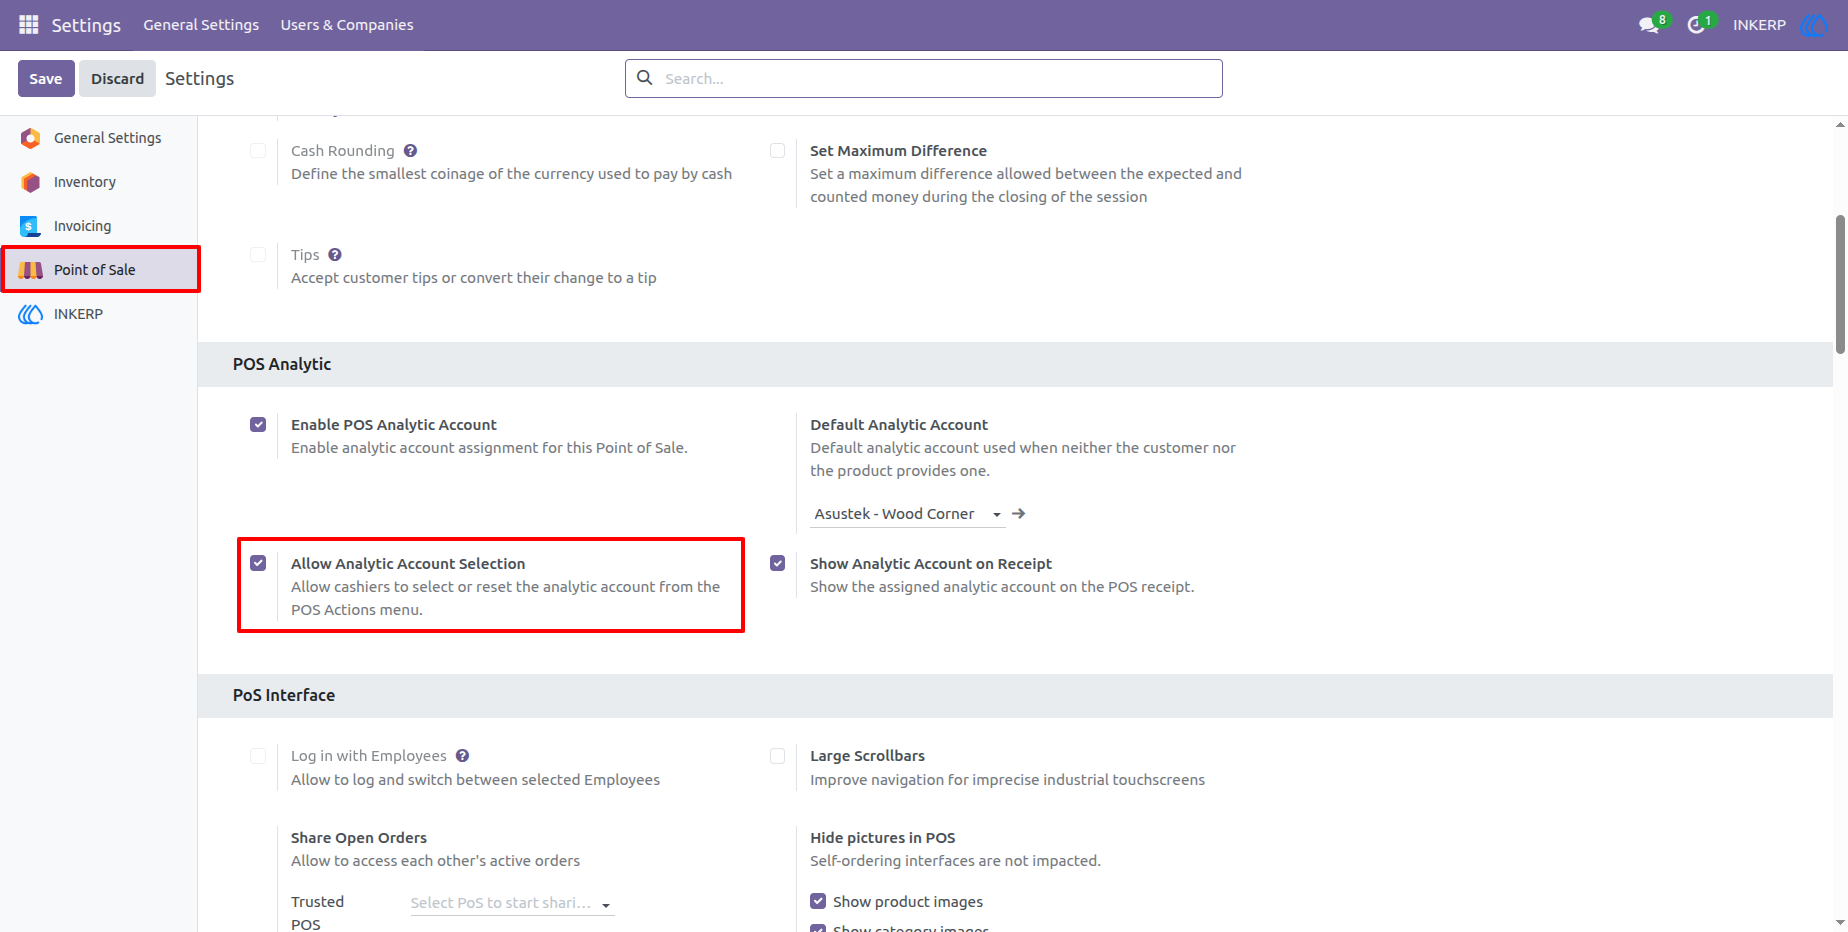Click the scrollbar down arrow
Viewport: 1848px width, 932px height.
click(x=1840, y=923)
